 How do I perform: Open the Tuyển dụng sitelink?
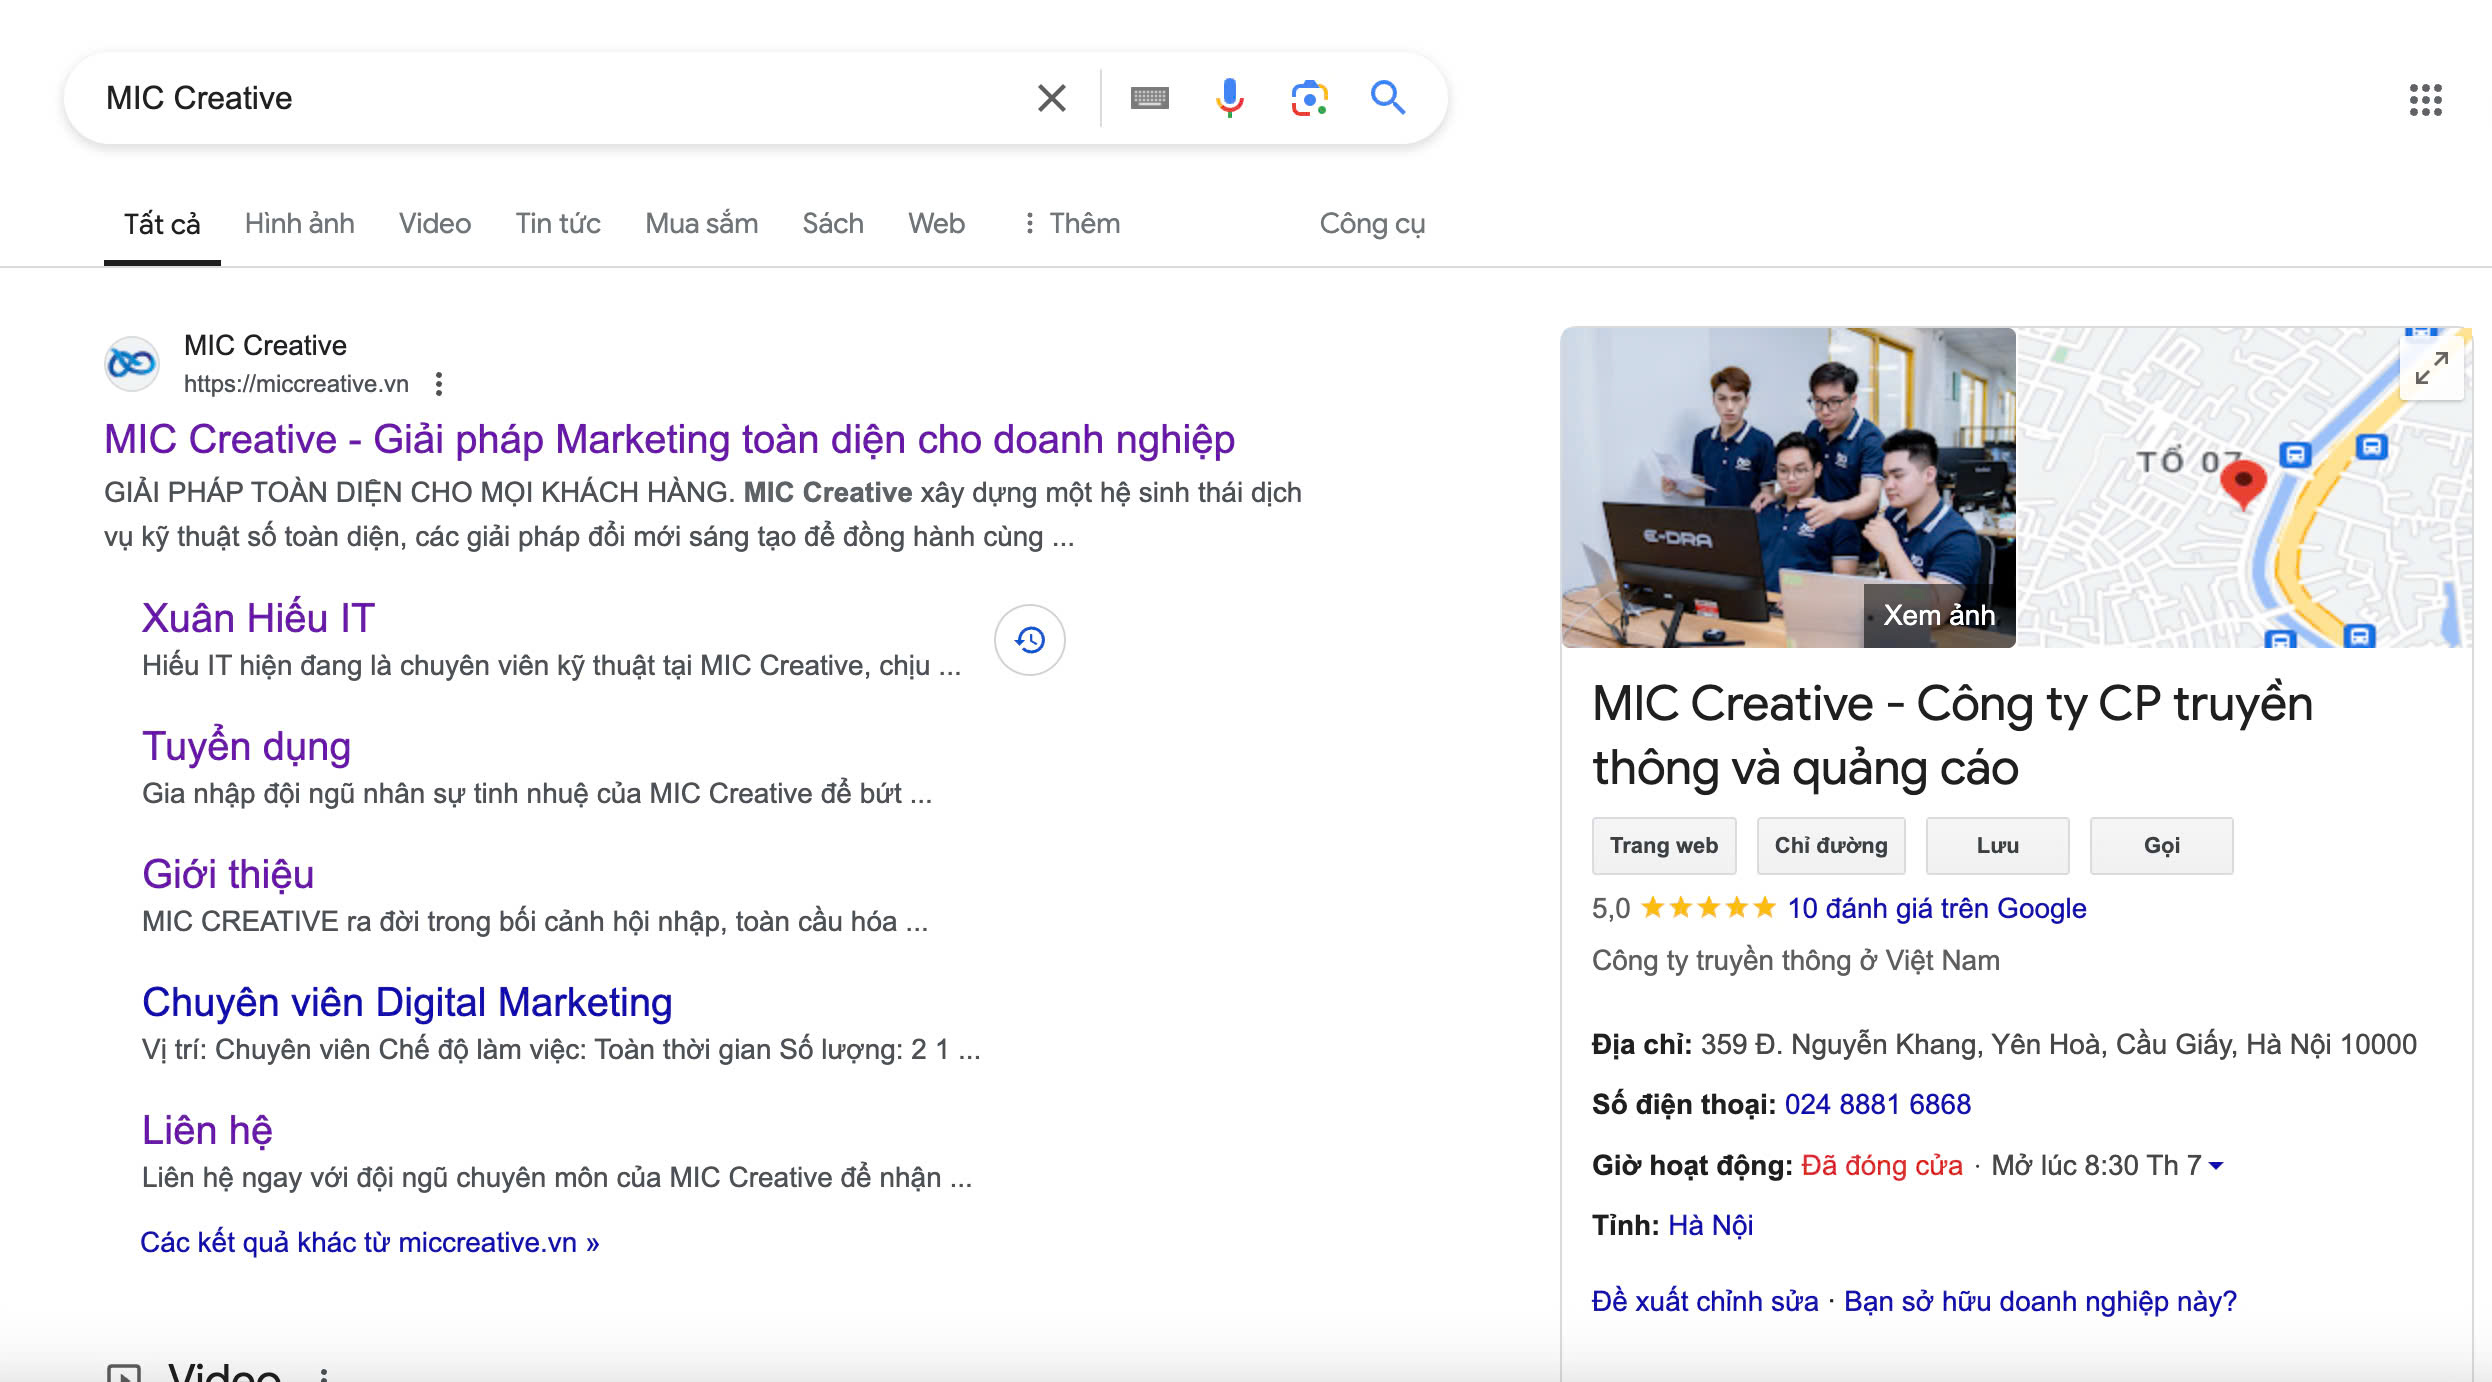coord(246,747)
